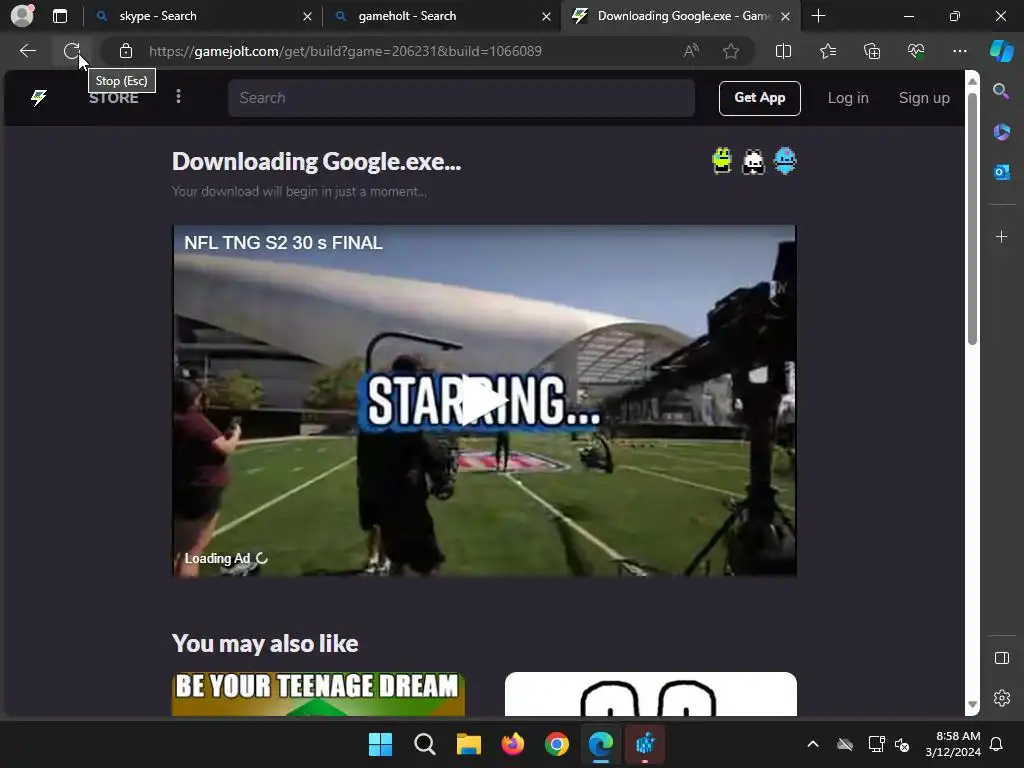Close the skype - Search tab
The height and width of the screenshot is (768, 1024).
[x=307, y=16]
